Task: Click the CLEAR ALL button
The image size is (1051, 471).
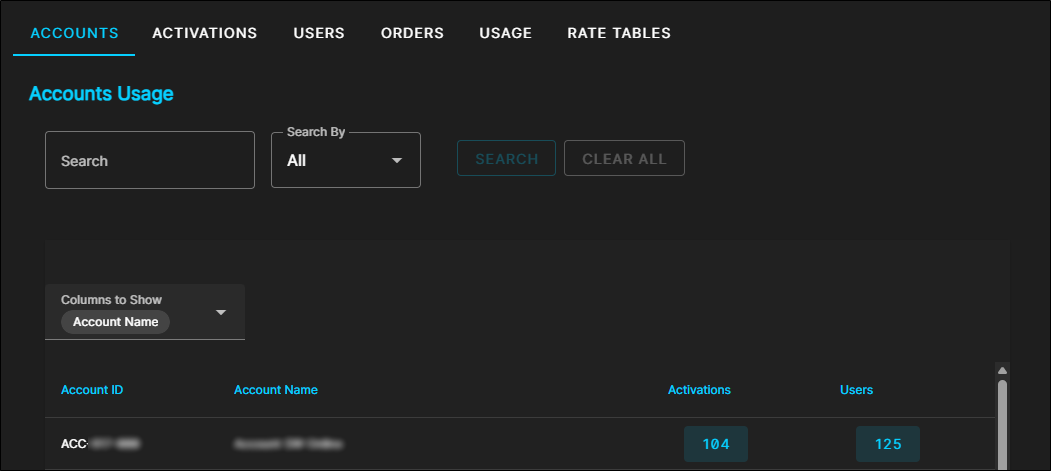Action: coord(624,159)
